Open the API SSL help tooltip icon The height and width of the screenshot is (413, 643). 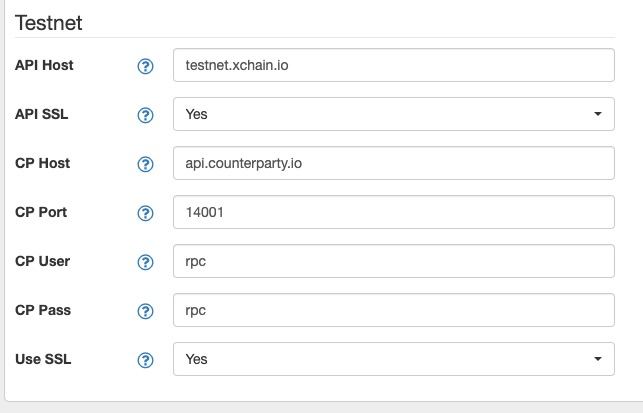(145, 115)
